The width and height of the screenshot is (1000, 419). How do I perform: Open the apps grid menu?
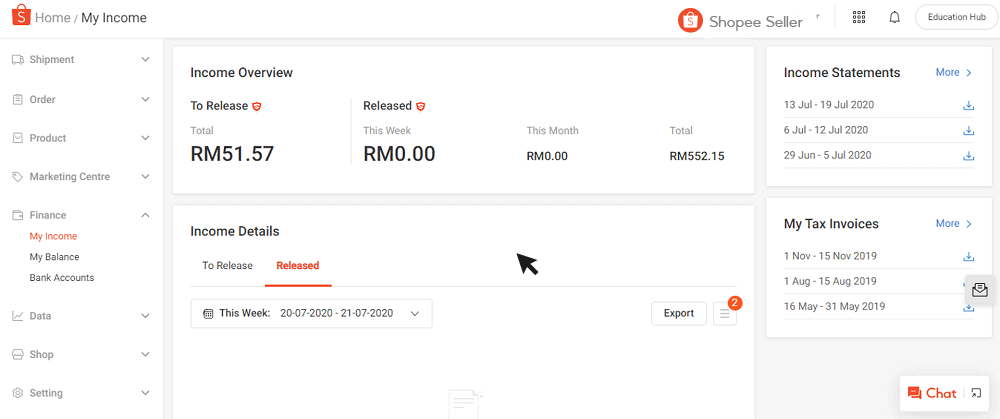click(x=859, y=18)
